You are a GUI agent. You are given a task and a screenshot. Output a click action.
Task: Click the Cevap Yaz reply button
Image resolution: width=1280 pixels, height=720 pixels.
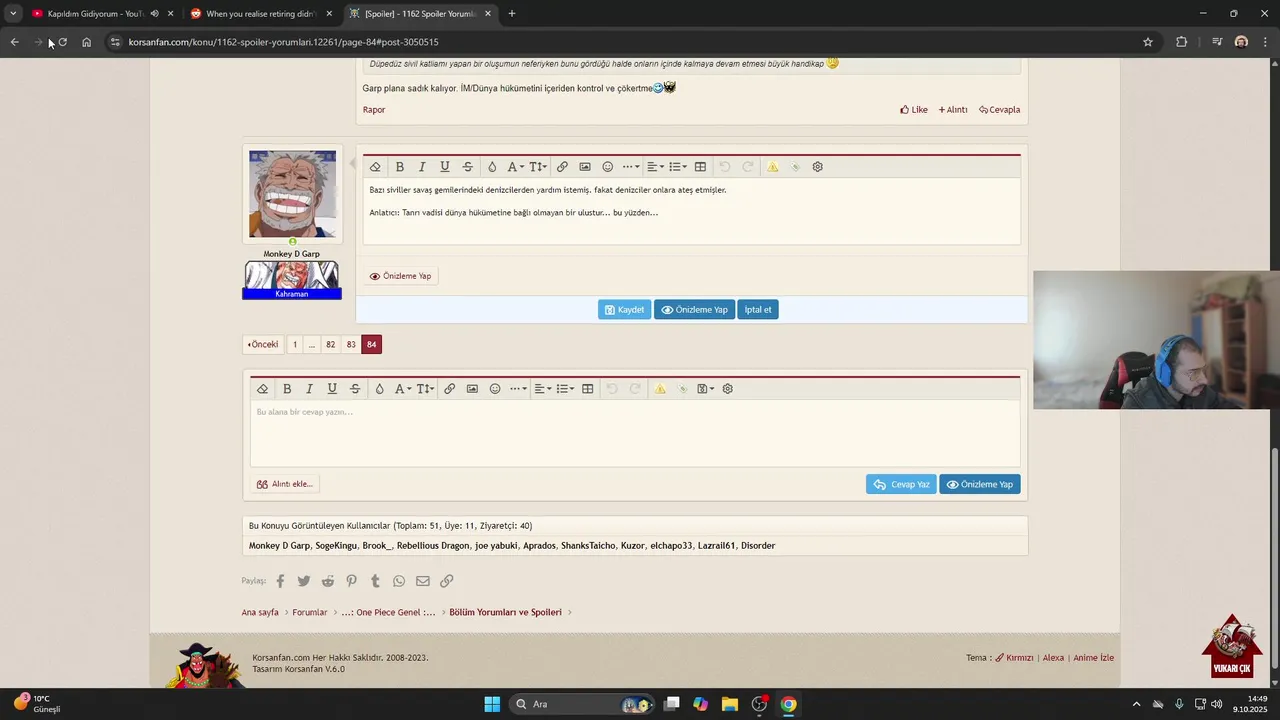tap(901, 484)
